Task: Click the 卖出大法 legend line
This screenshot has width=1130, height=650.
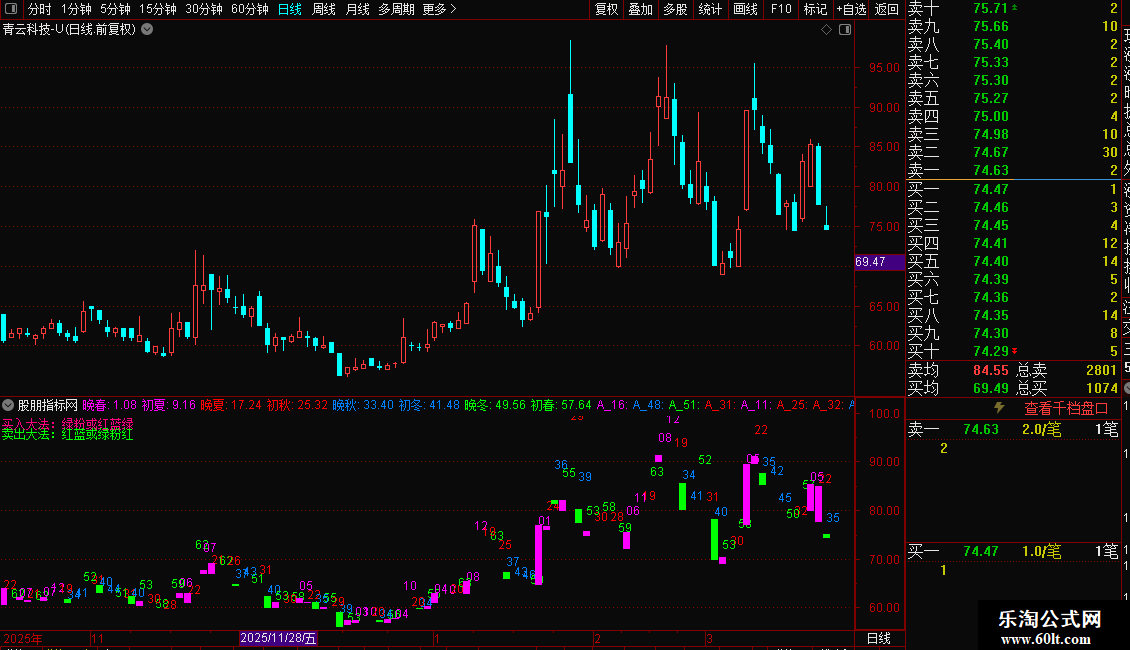Action: coord(68,434)
